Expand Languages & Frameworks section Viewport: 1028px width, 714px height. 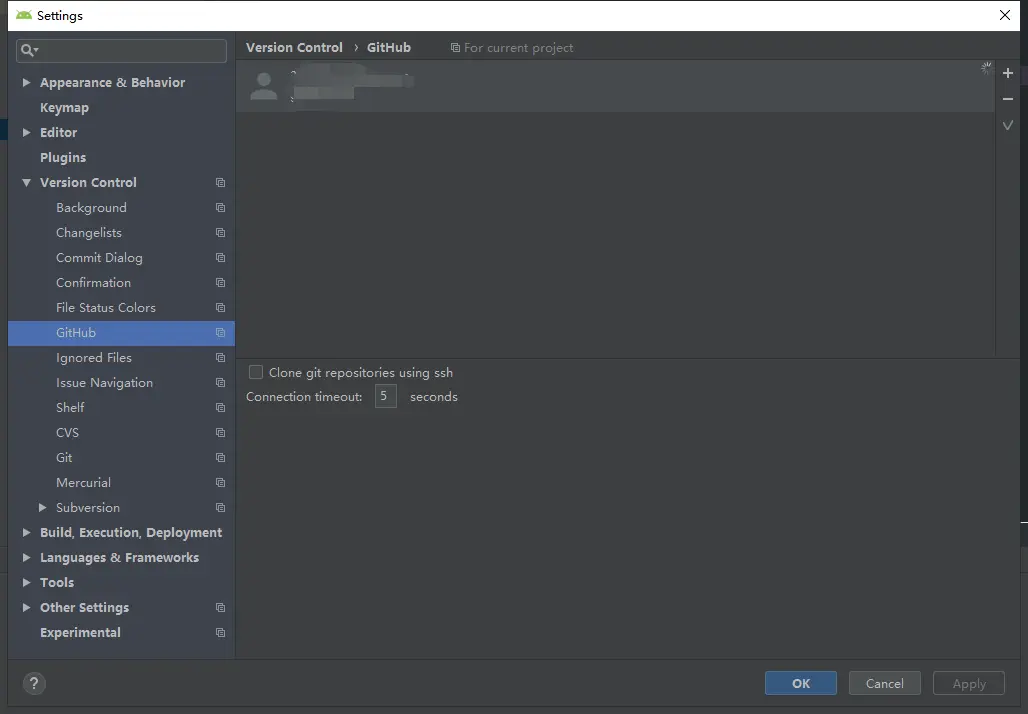point(26,557)
